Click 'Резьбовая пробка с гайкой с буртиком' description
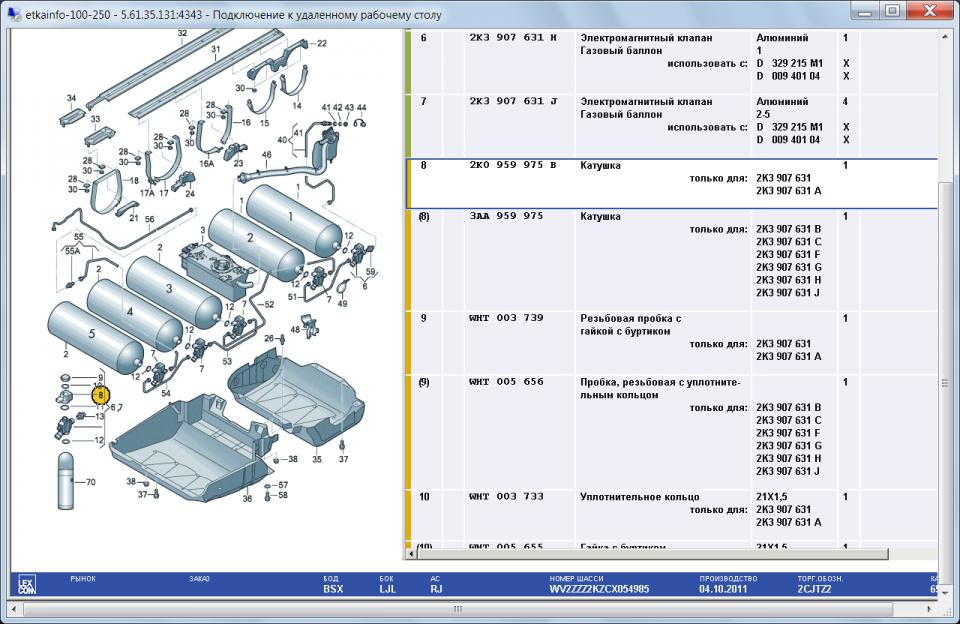 point(631,325)
